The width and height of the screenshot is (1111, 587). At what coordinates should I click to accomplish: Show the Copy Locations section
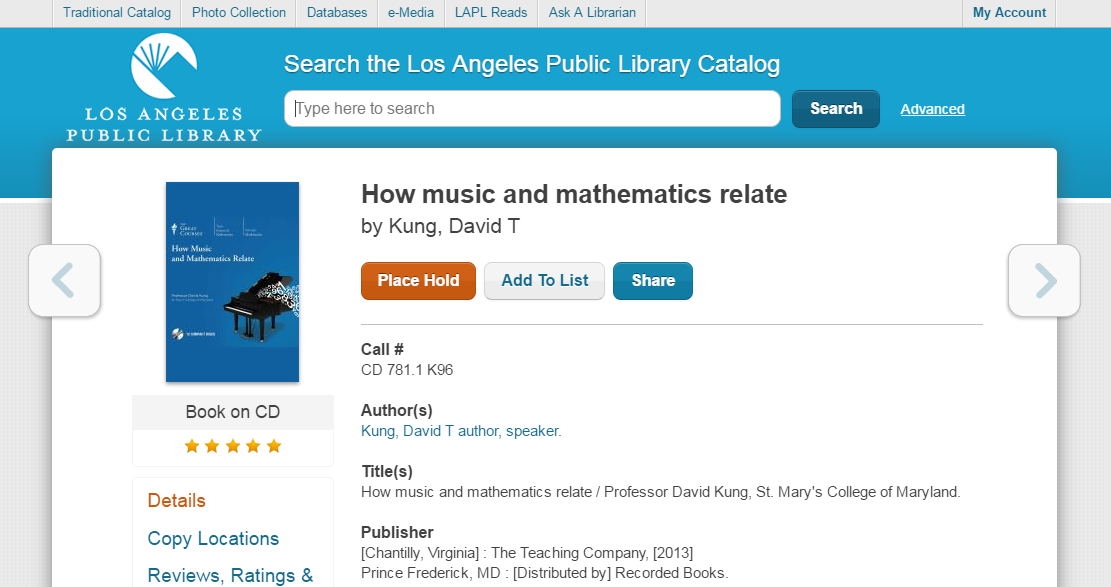[213, 538]
